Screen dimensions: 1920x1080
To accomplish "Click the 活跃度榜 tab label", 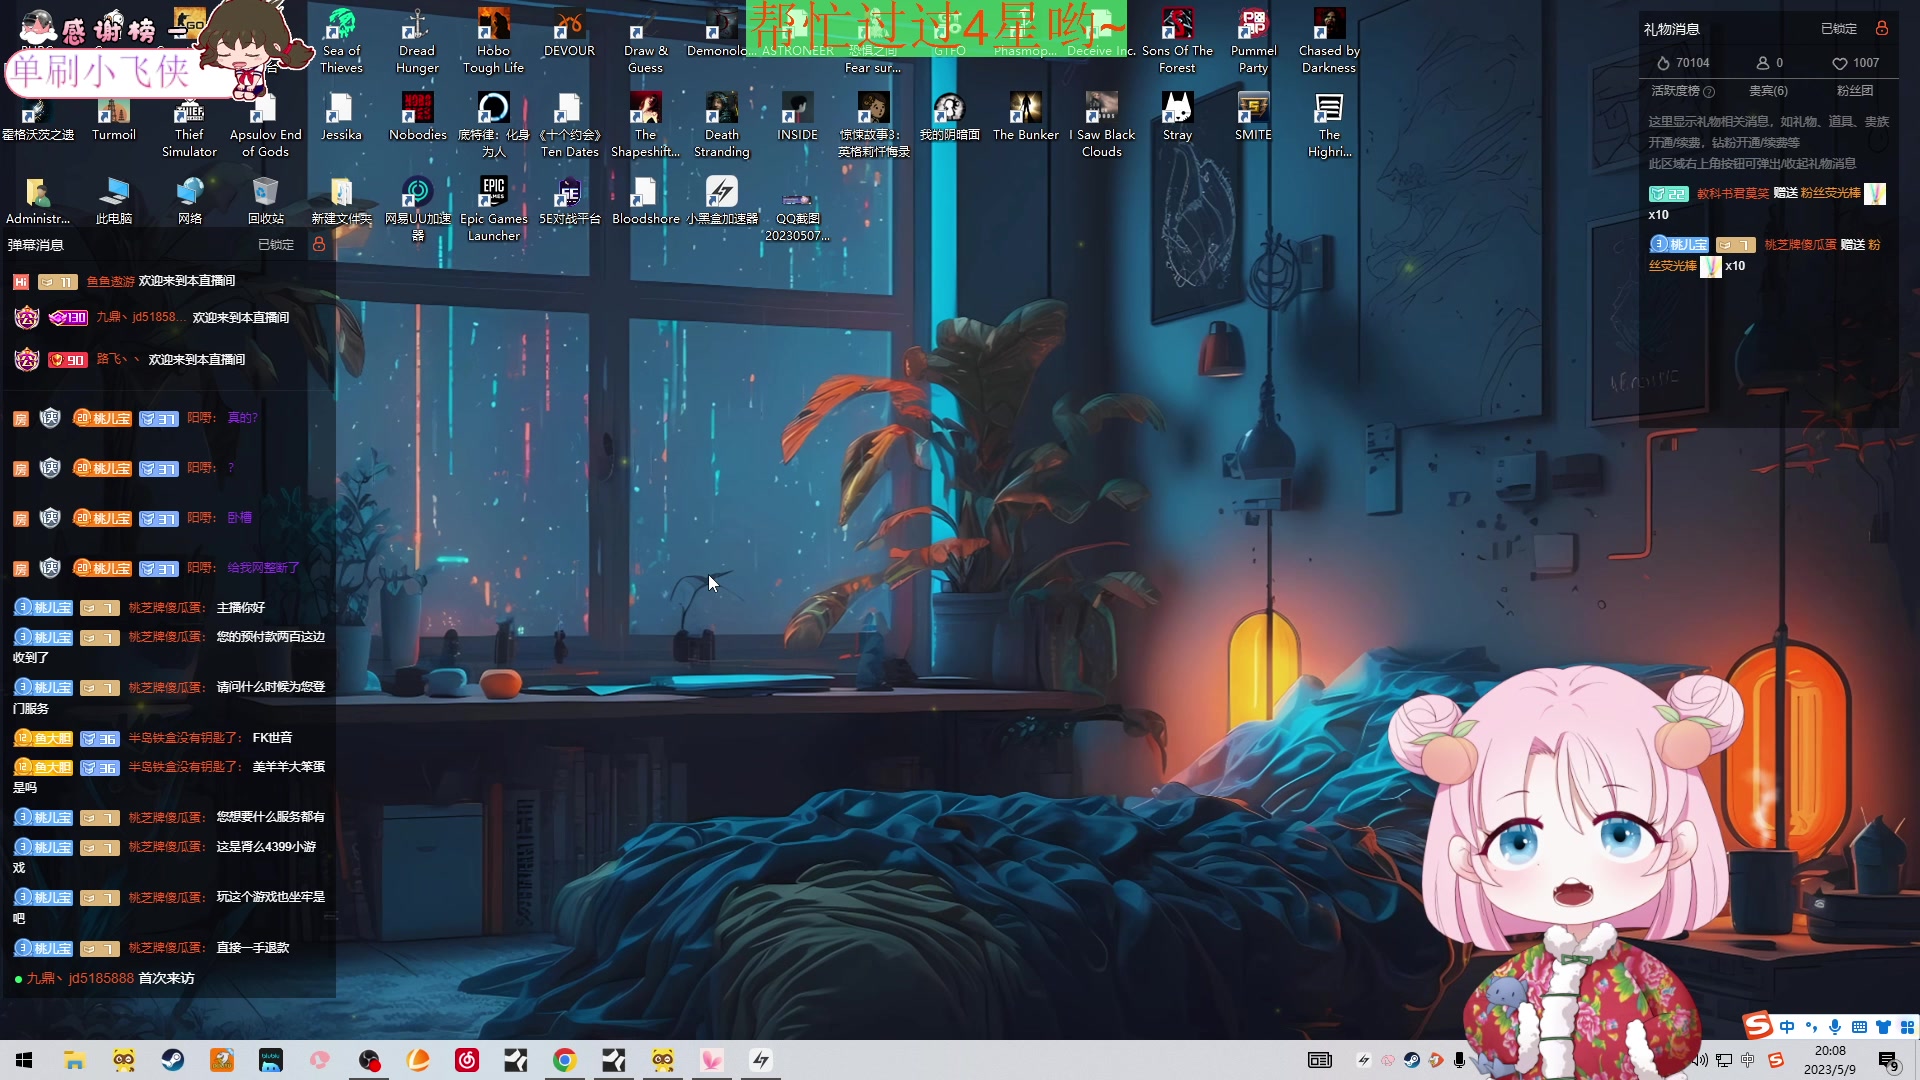I will point(1675,91).
